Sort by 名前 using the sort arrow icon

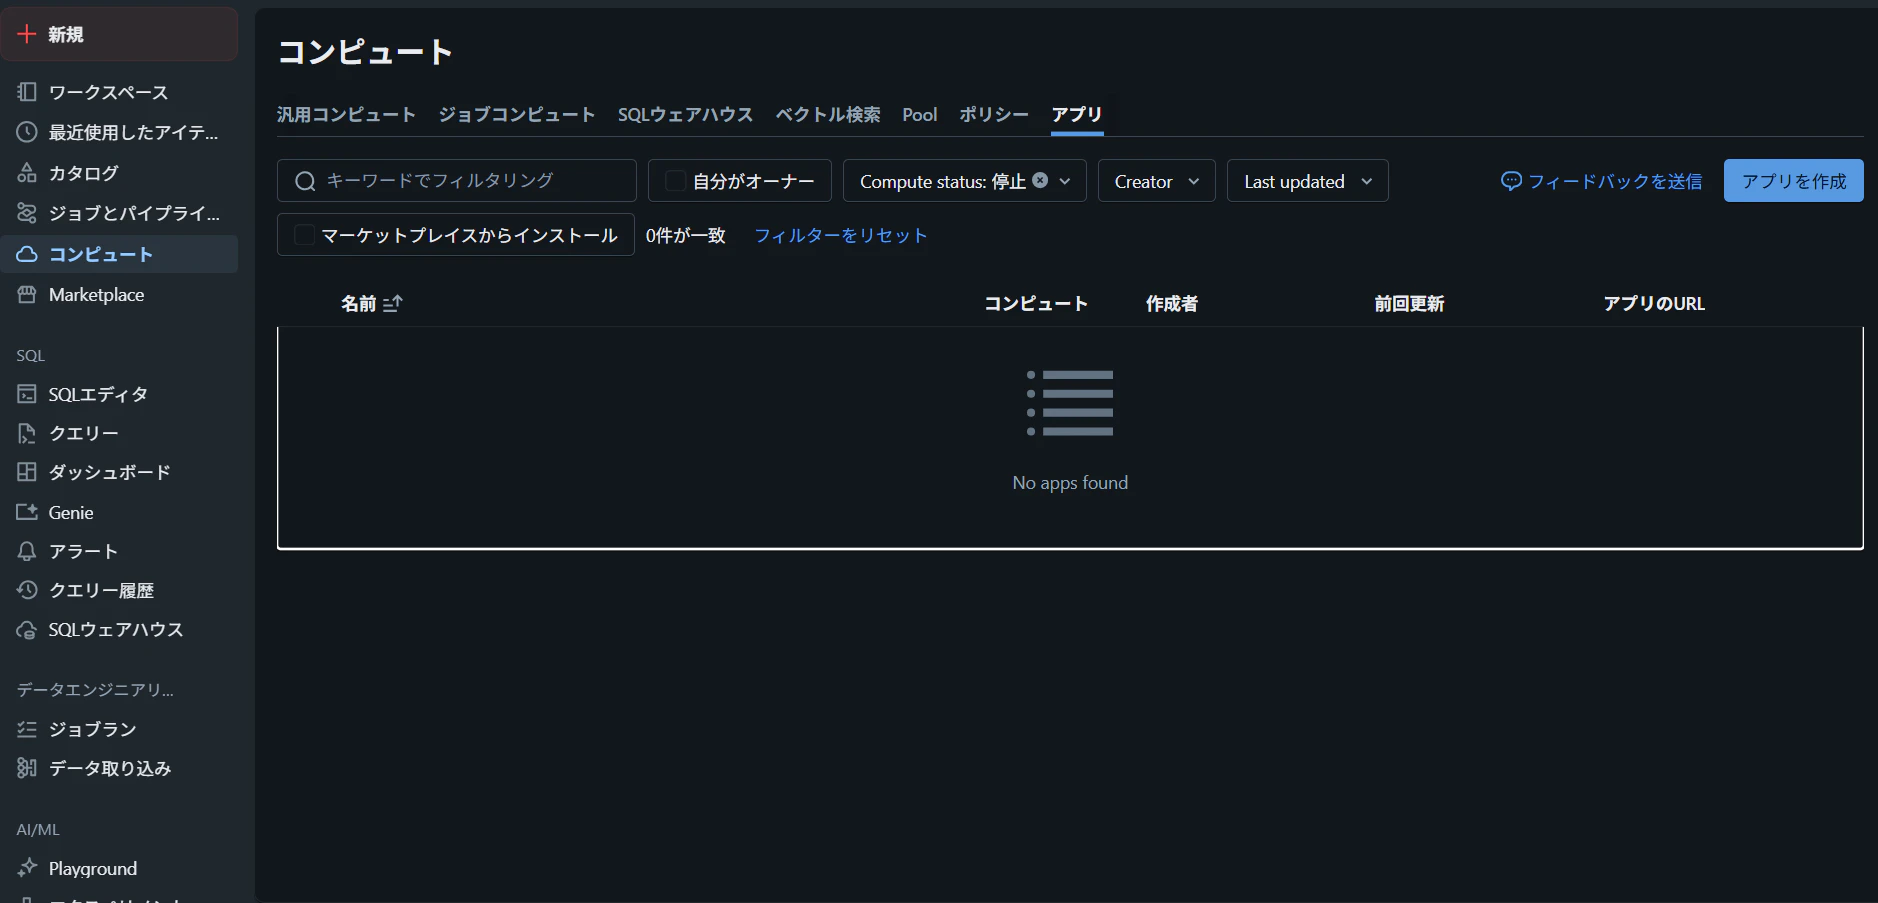point(392,303)
